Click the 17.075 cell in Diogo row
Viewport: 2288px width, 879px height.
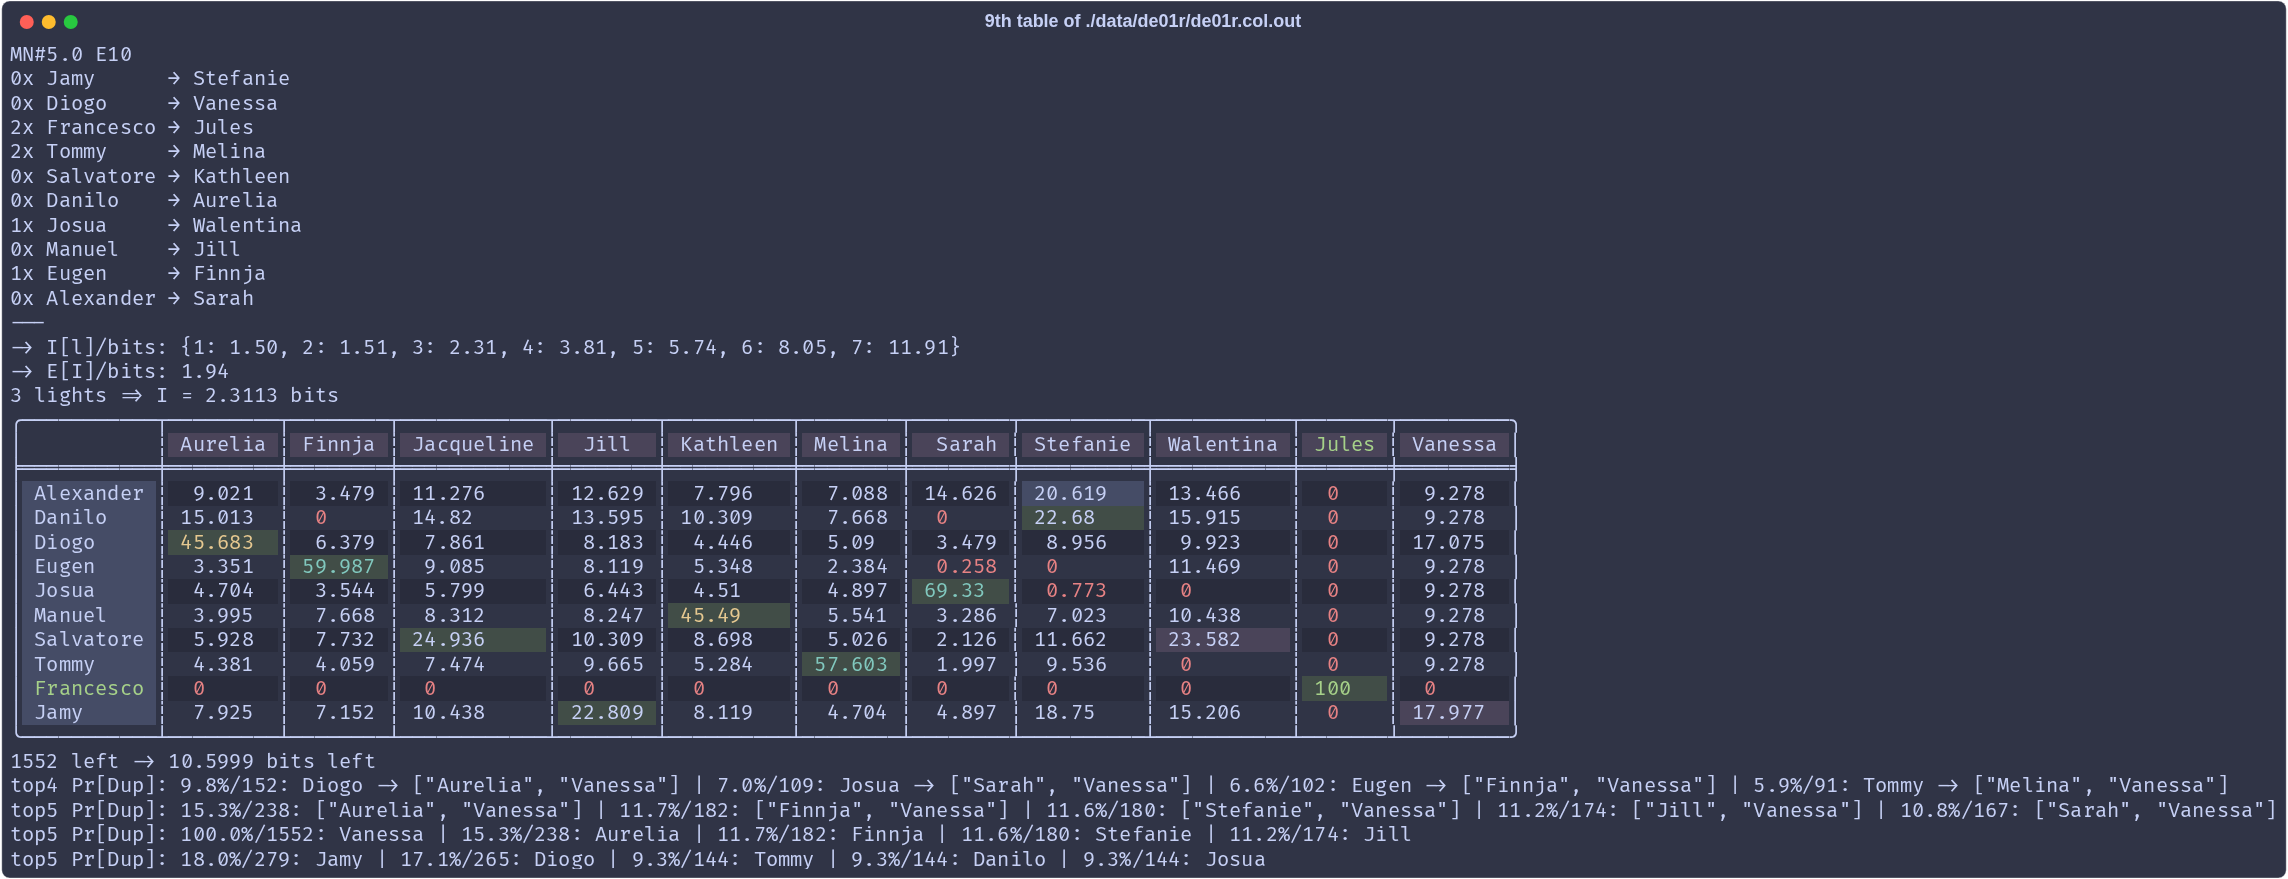click(1454, 542)
